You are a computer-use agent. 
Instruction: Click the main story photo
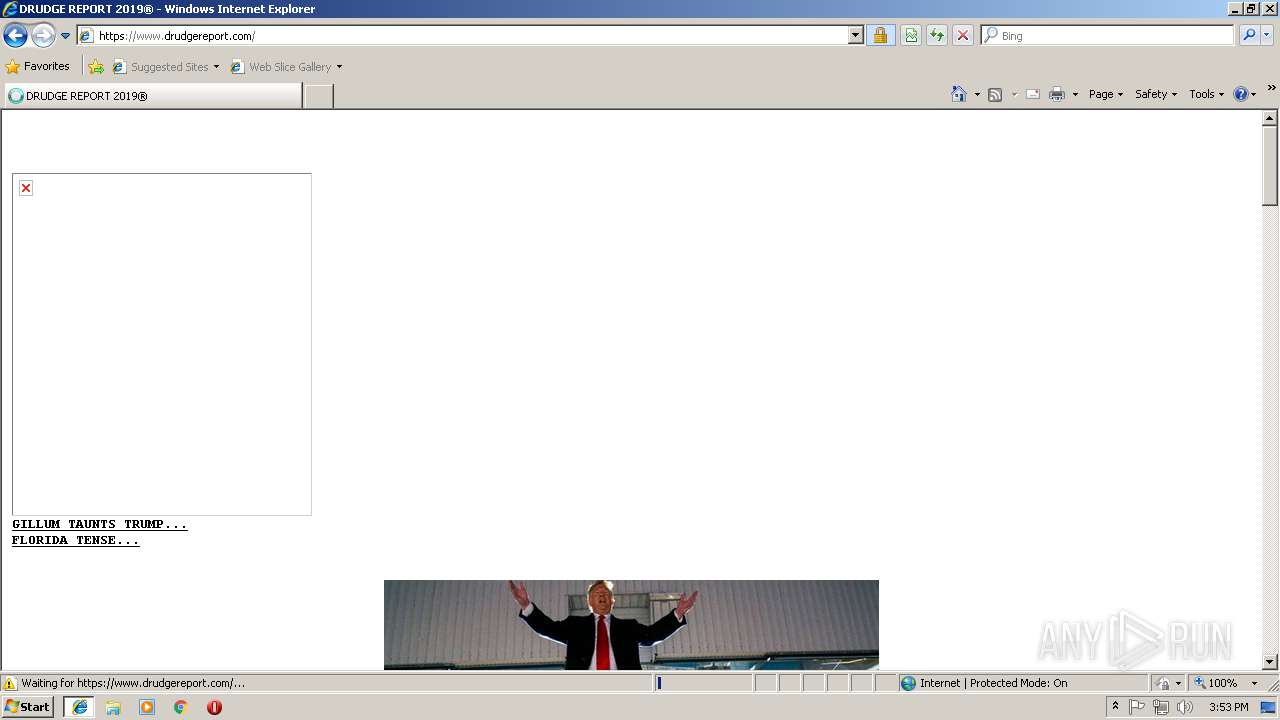(x=631, y=625)
